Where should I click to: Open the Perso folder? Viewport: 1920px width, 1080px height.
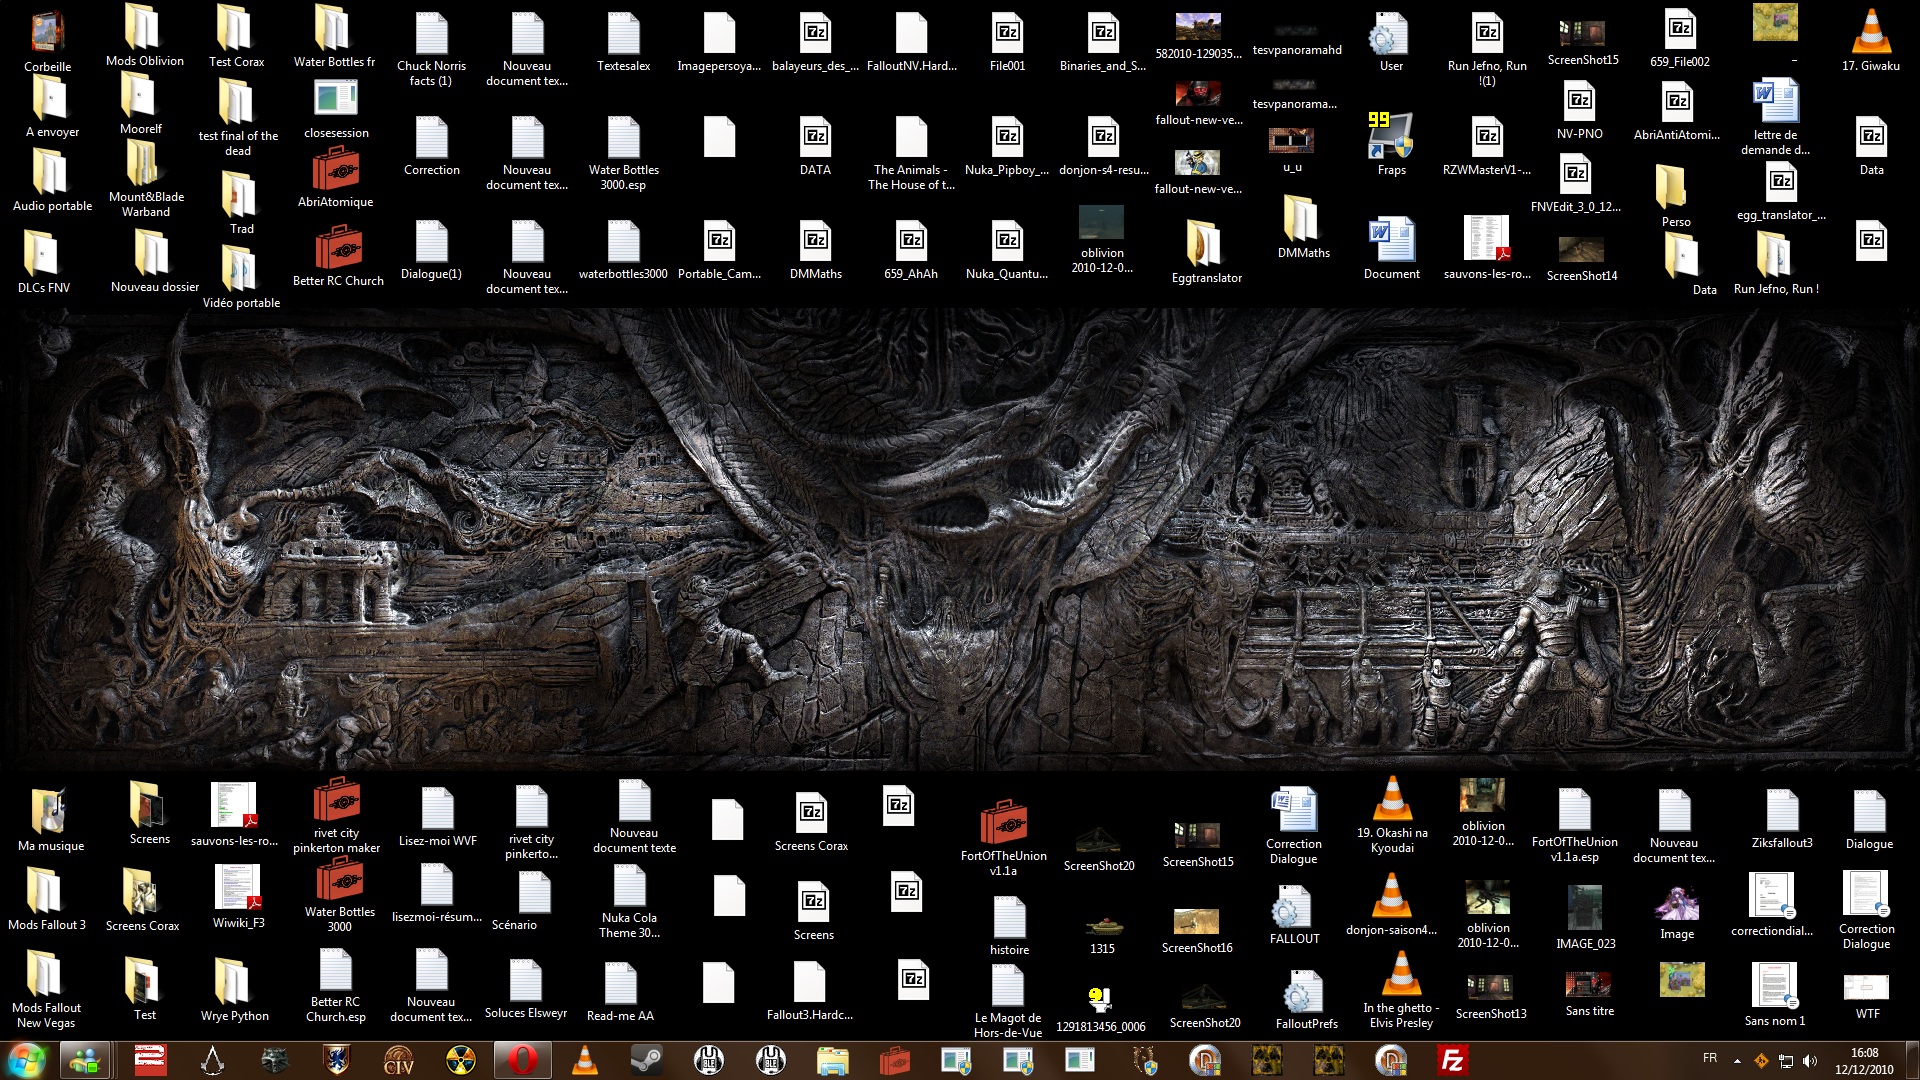tap(1675, 197)
